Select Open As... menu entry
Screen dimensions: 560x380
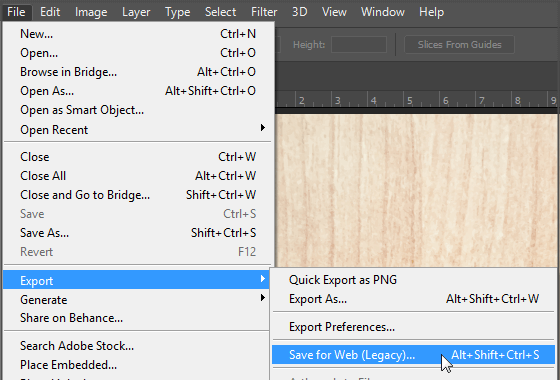(x=139, y=91)
